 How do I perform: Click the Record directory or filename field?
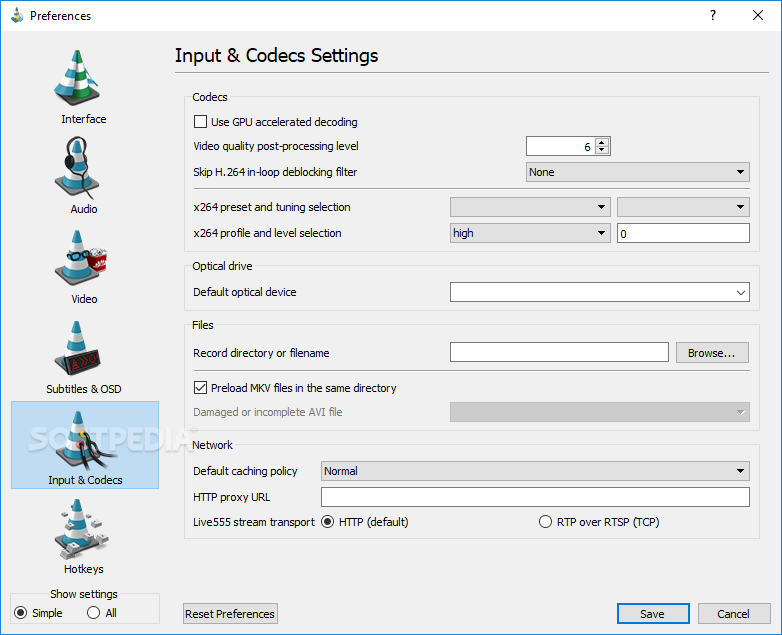point(559,352)
